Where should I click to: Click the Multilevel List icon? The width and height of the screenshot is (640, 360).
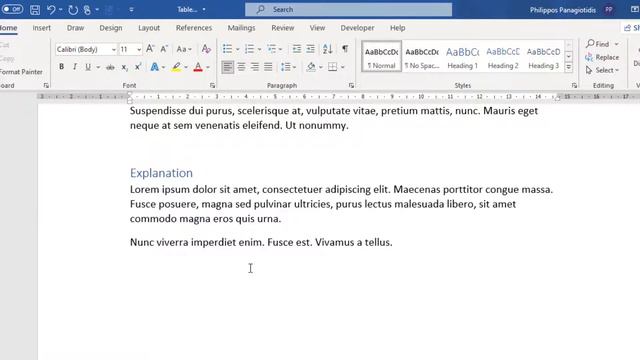(x=272, y=49)
